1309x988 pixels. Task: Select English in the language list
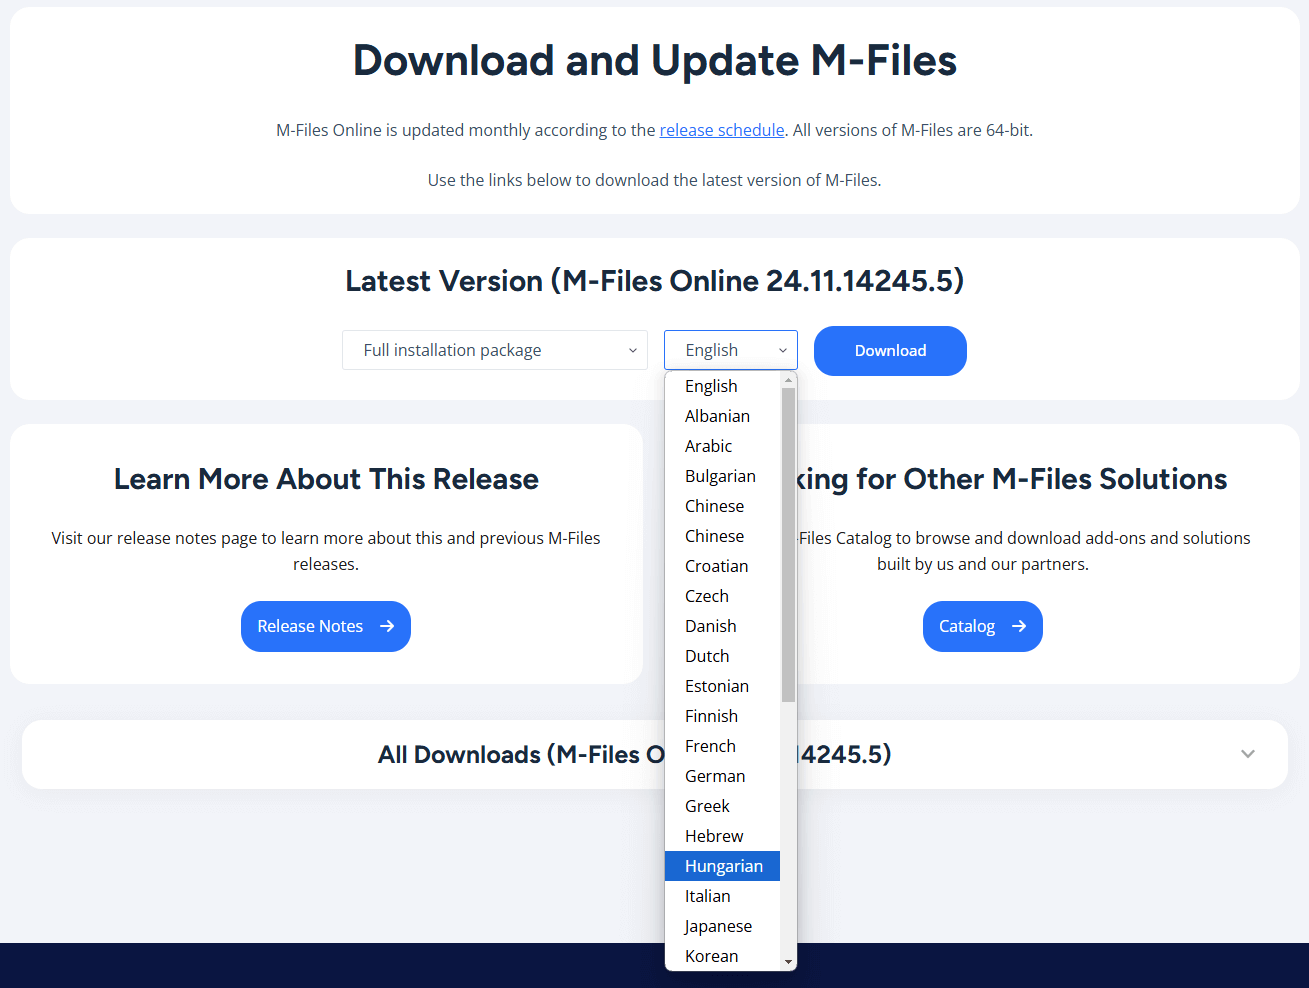(722, 386)
